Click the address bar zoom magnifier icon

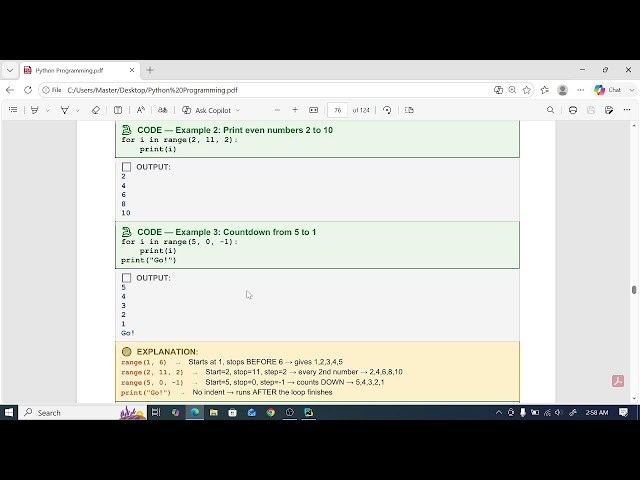(x=512, y=90)
